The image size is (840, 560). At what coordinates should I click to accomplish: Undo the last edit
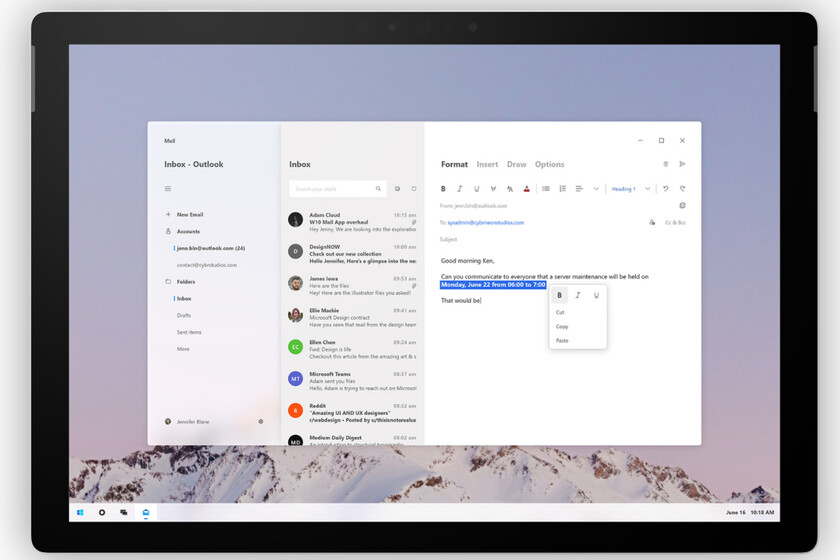(665, 189)
